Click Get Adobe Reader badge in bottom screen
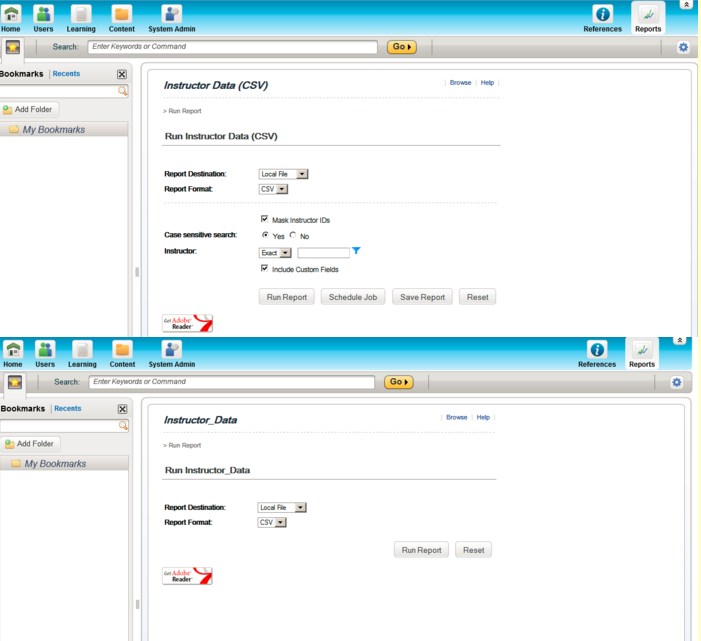The width and height of the screenshot is (701, 641). pyautogui.click(x=187, y=576)
